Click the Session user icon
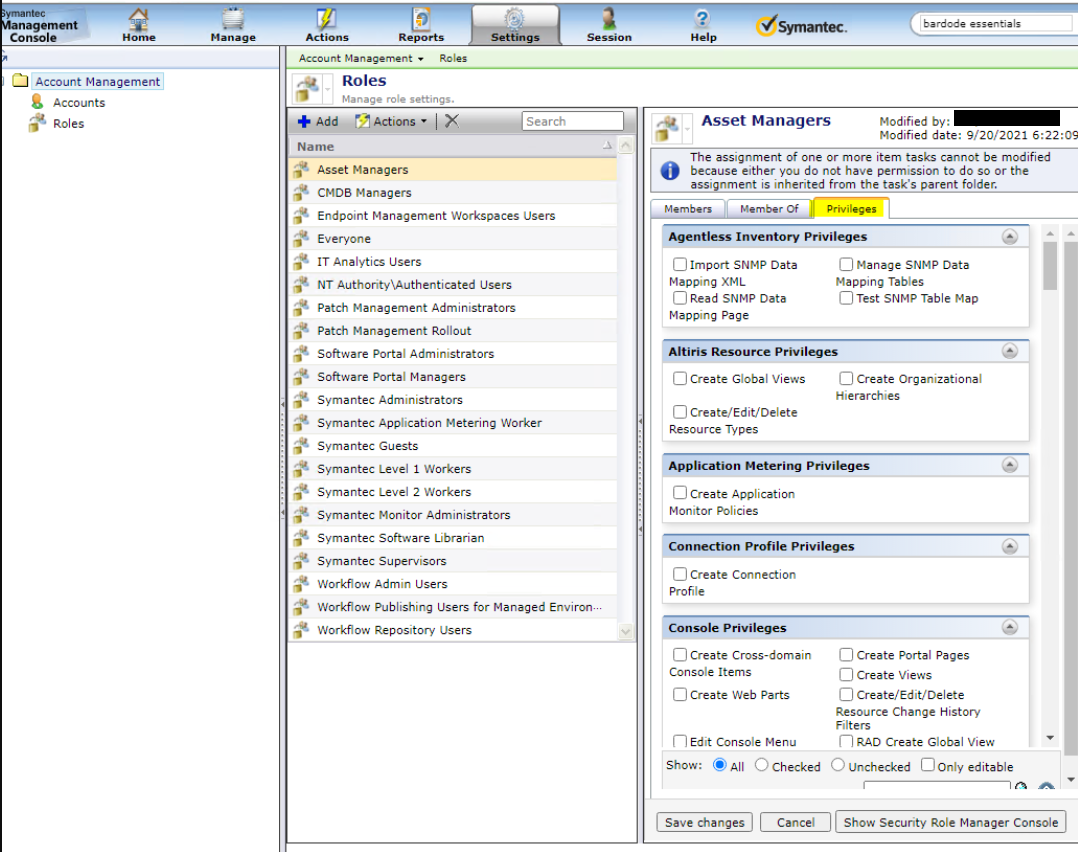This screenshot has height=852, width=1078. [609, 20]
